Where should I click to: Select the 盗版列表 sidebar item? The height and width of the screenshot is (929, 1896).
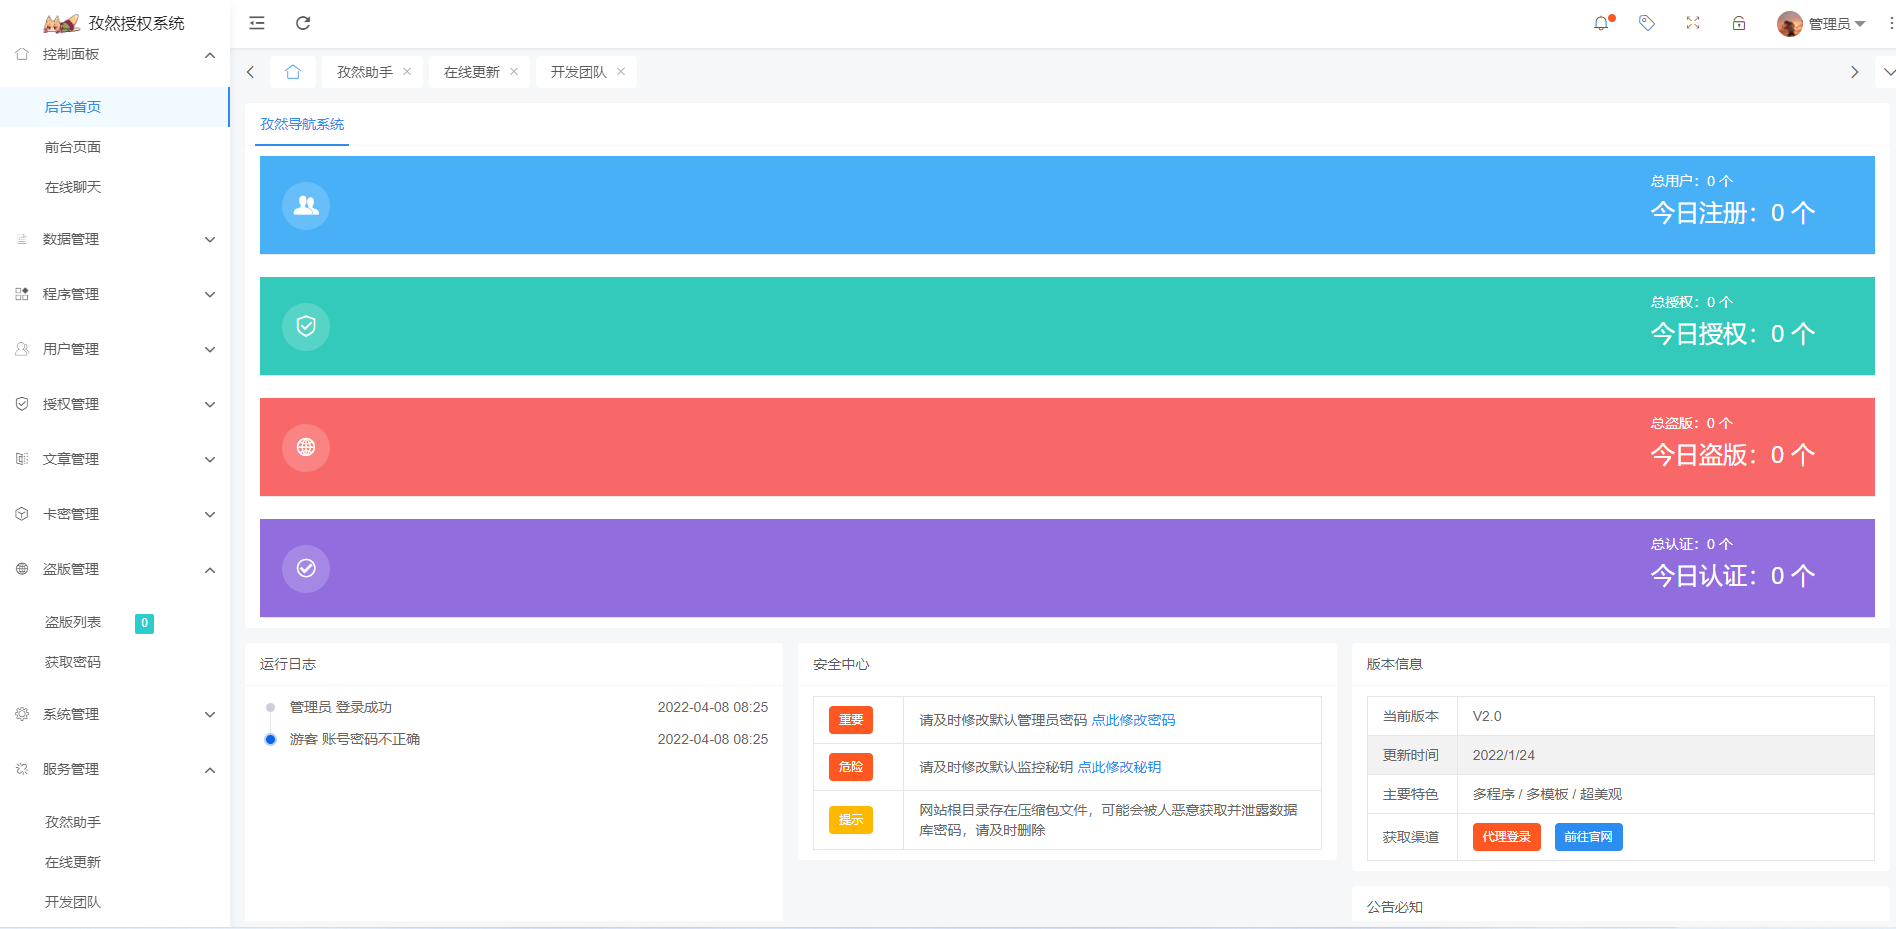73,622
